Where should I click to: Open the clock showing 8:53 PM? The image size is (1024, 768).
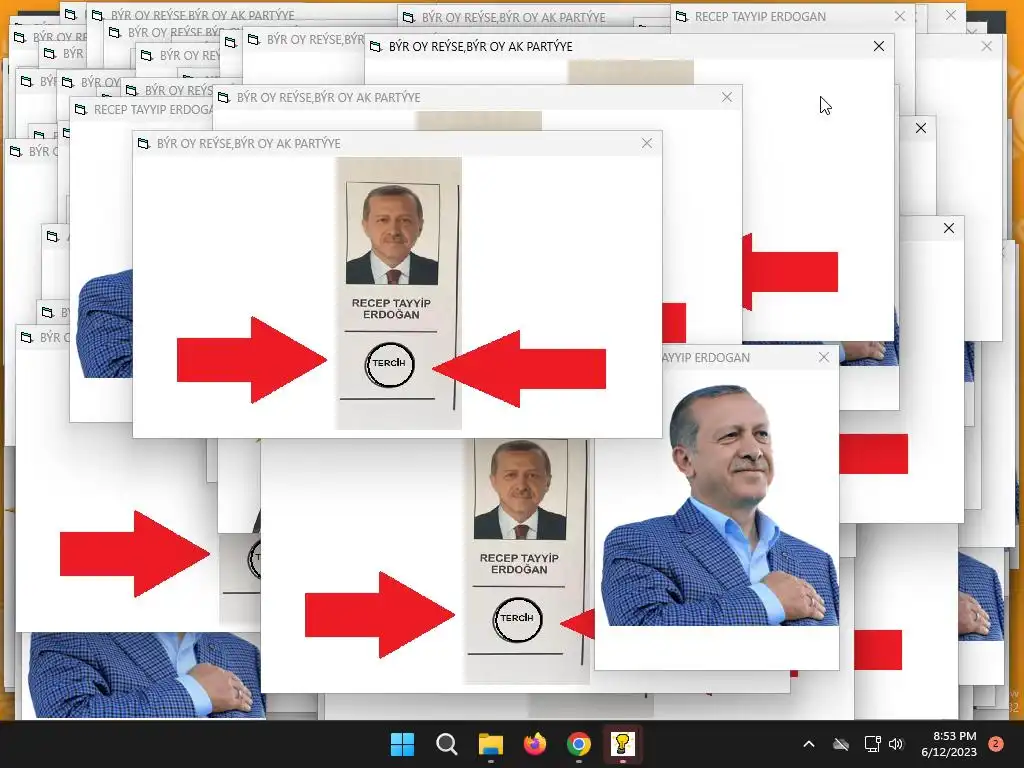(x=949, y=744)
